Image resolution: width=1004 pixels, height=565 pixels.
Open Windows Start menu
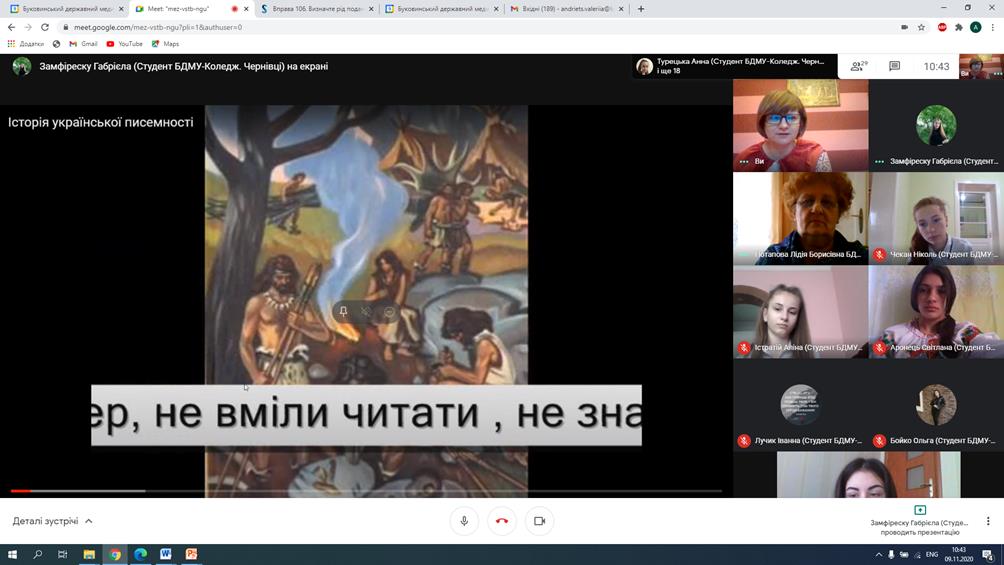[12, 554]
